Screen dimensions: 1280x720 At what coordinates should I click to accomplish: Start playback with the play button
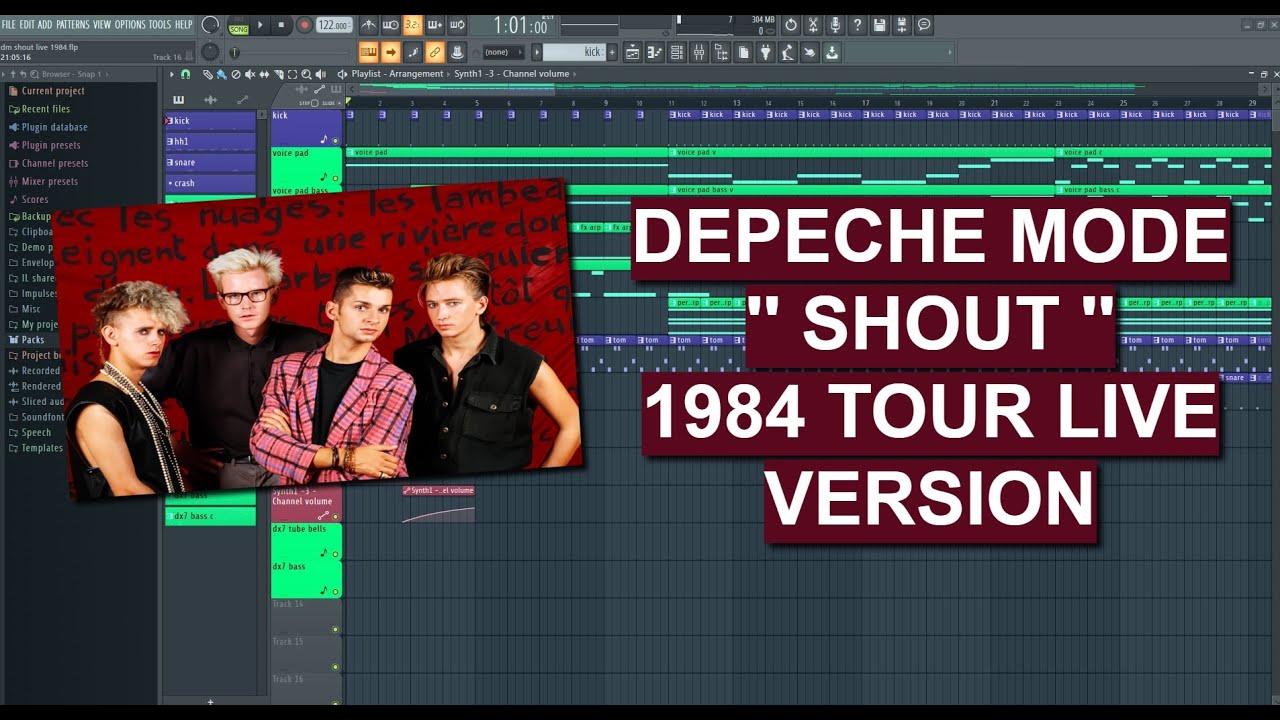pyautogui.click(x=261, y=25)
